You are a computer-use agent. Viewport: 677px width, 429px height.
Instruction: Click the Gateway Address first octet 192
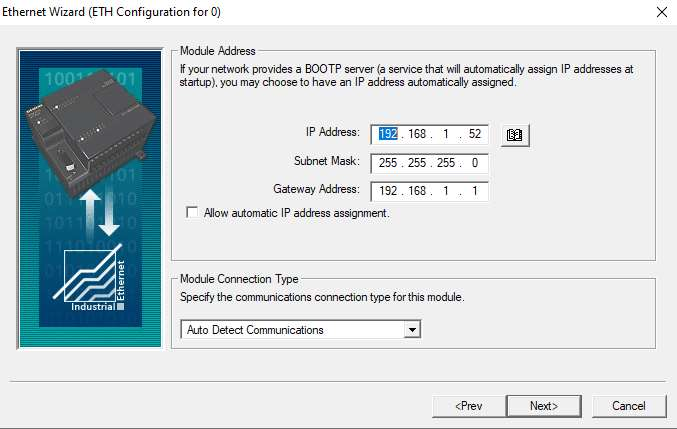pyautogui.click(x=390, y=191)
